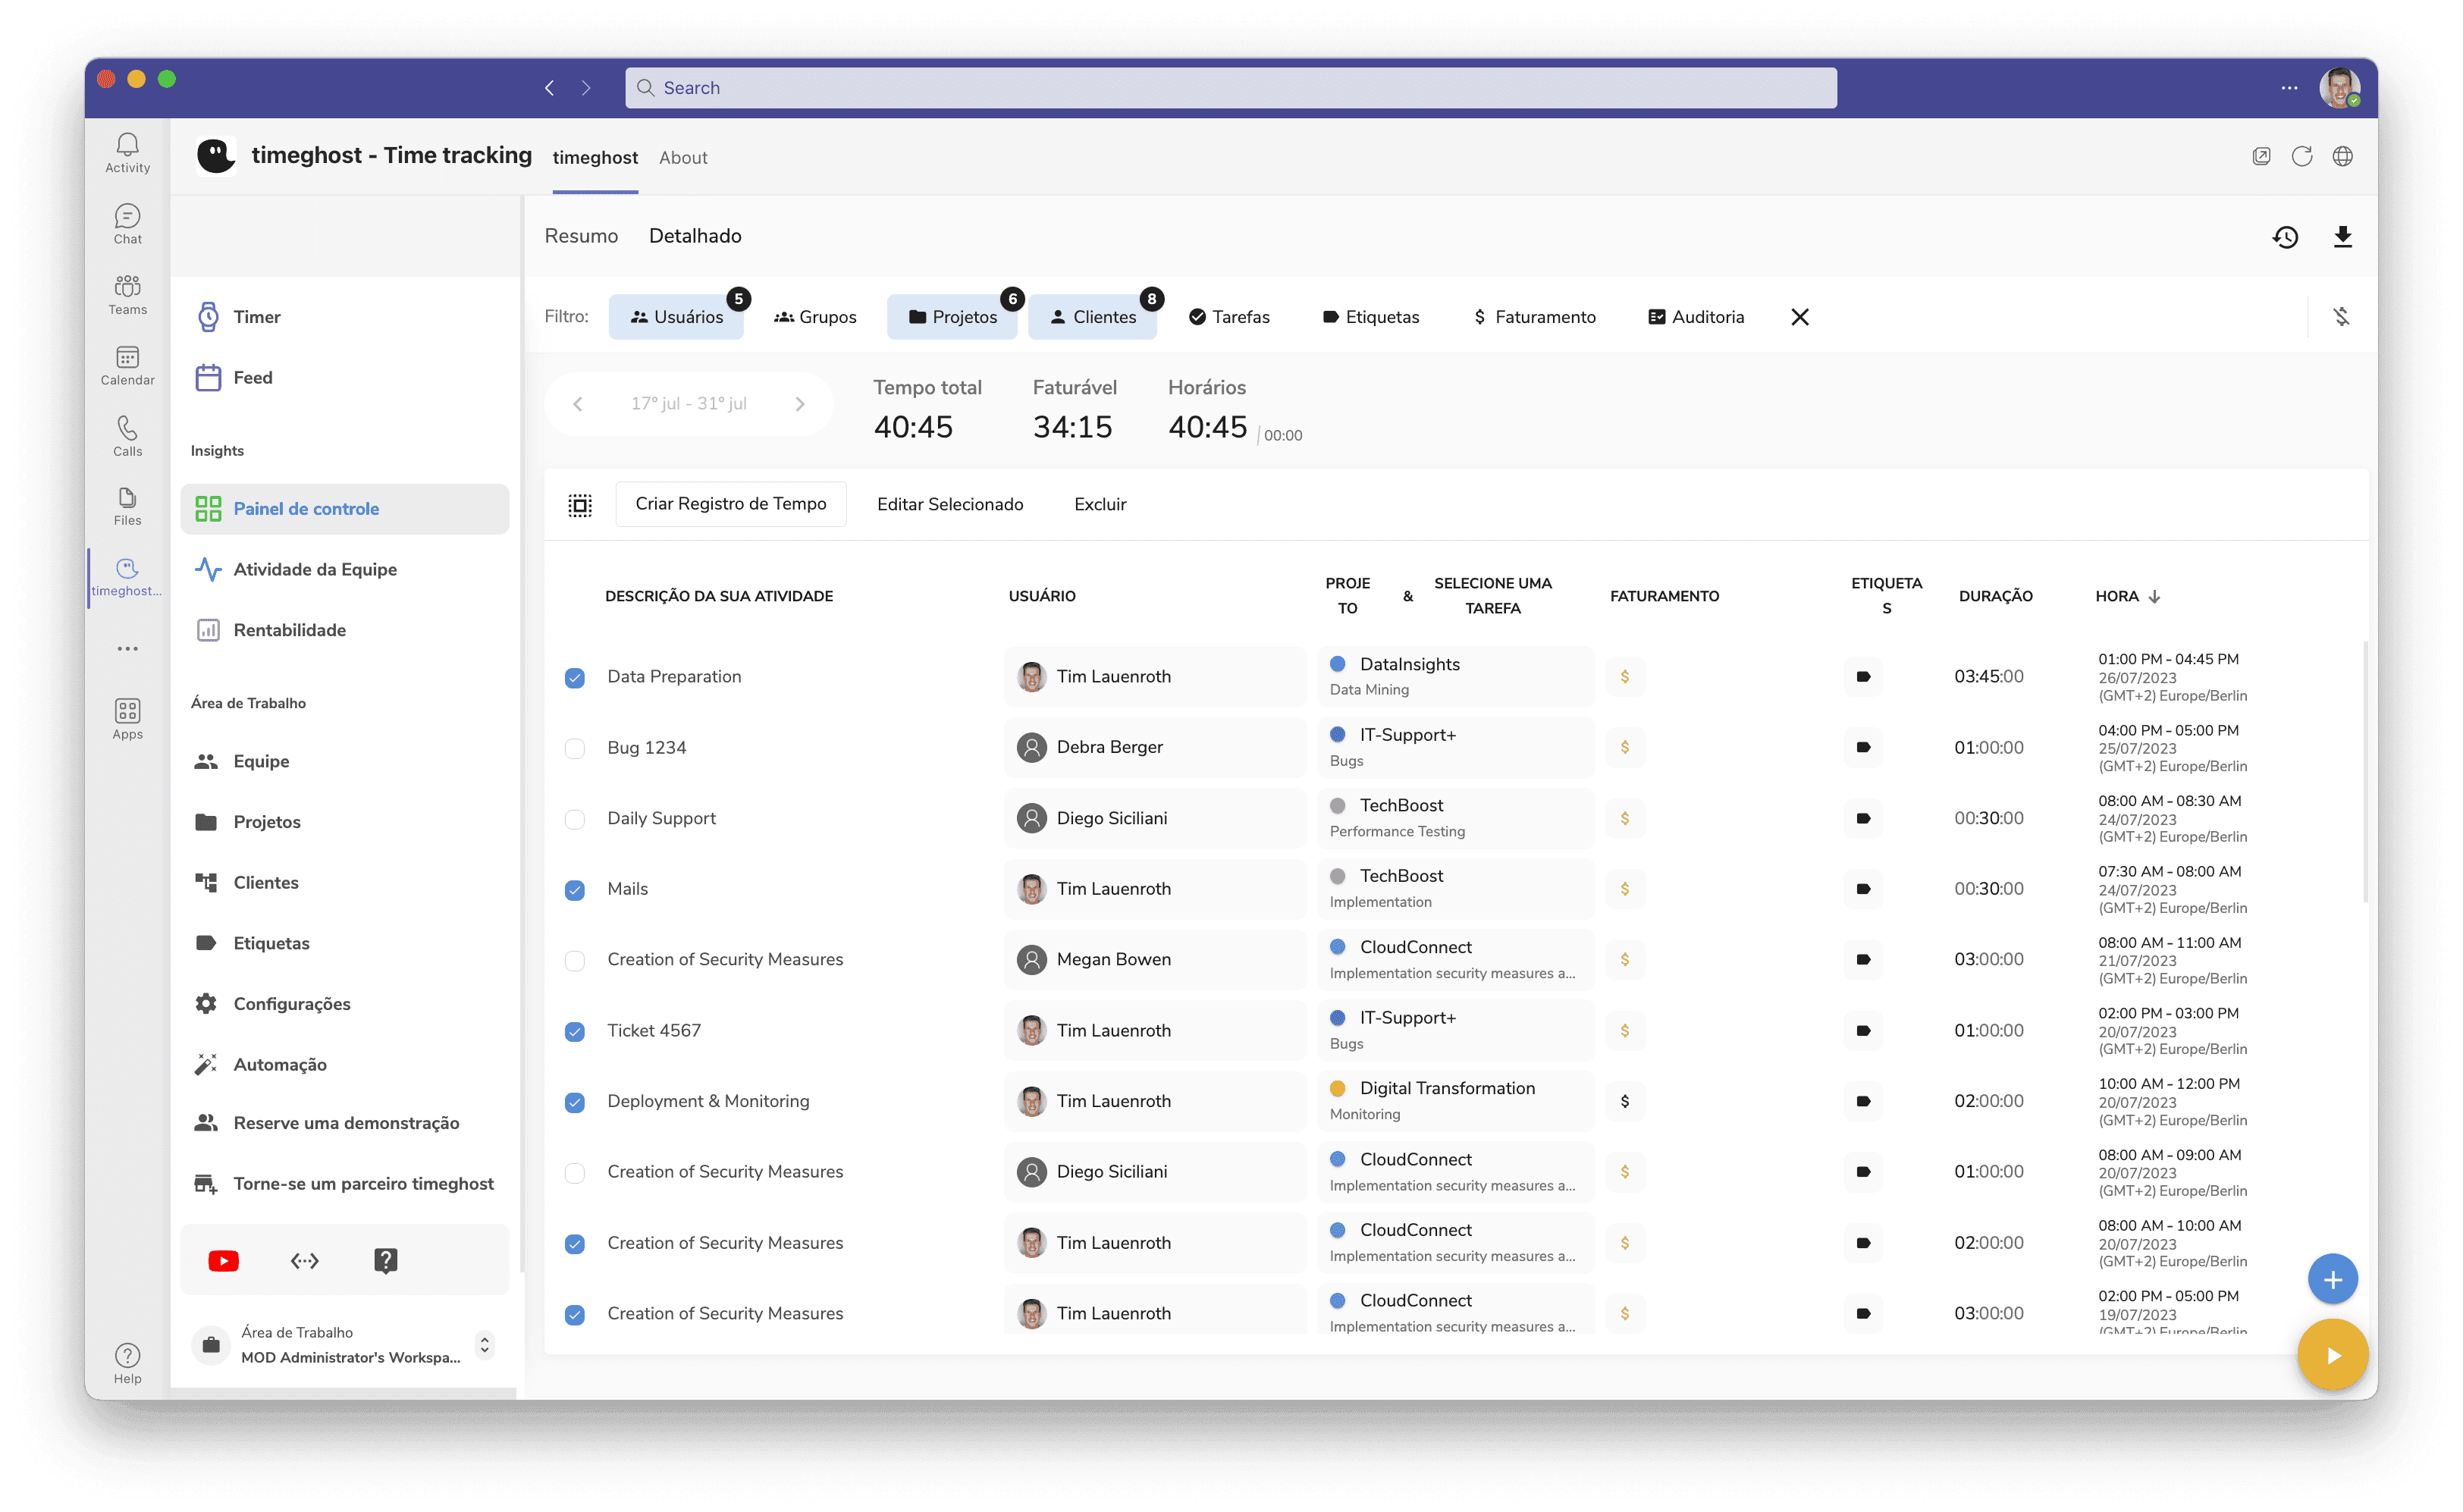2463x1512 pixels.
Task: Uncheck the 08:00 AM - 10:00 AM entry checkbox
Action: pyautogui.click(x=575, y=1244)
